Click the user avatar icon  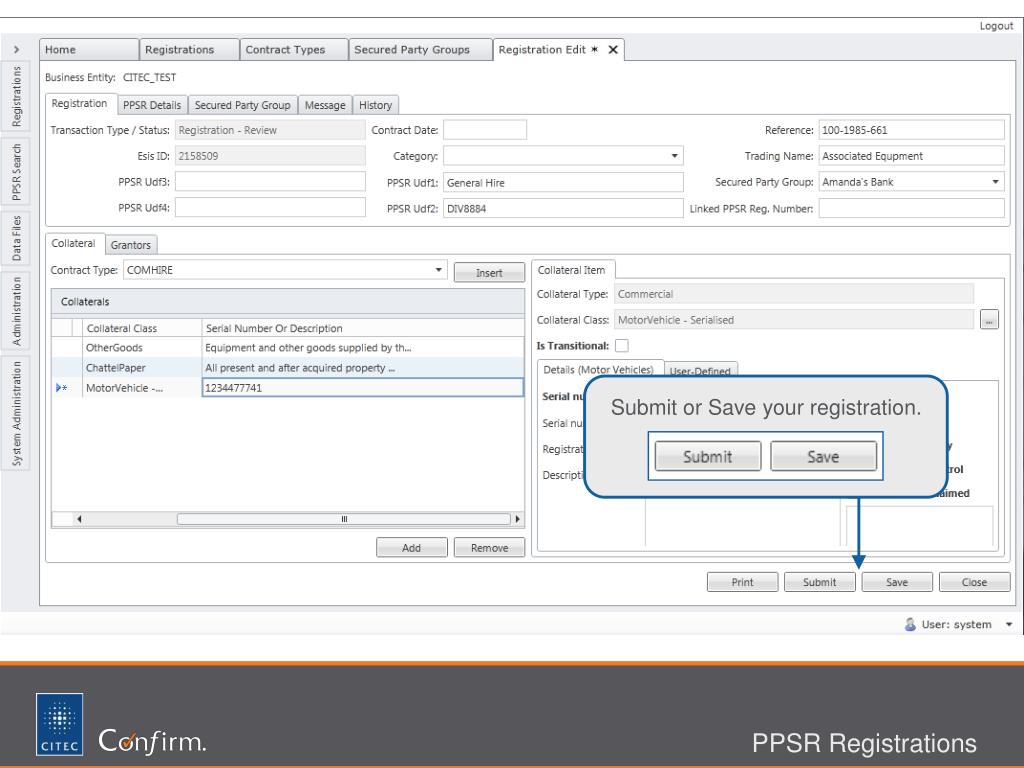tap(910, 624)
